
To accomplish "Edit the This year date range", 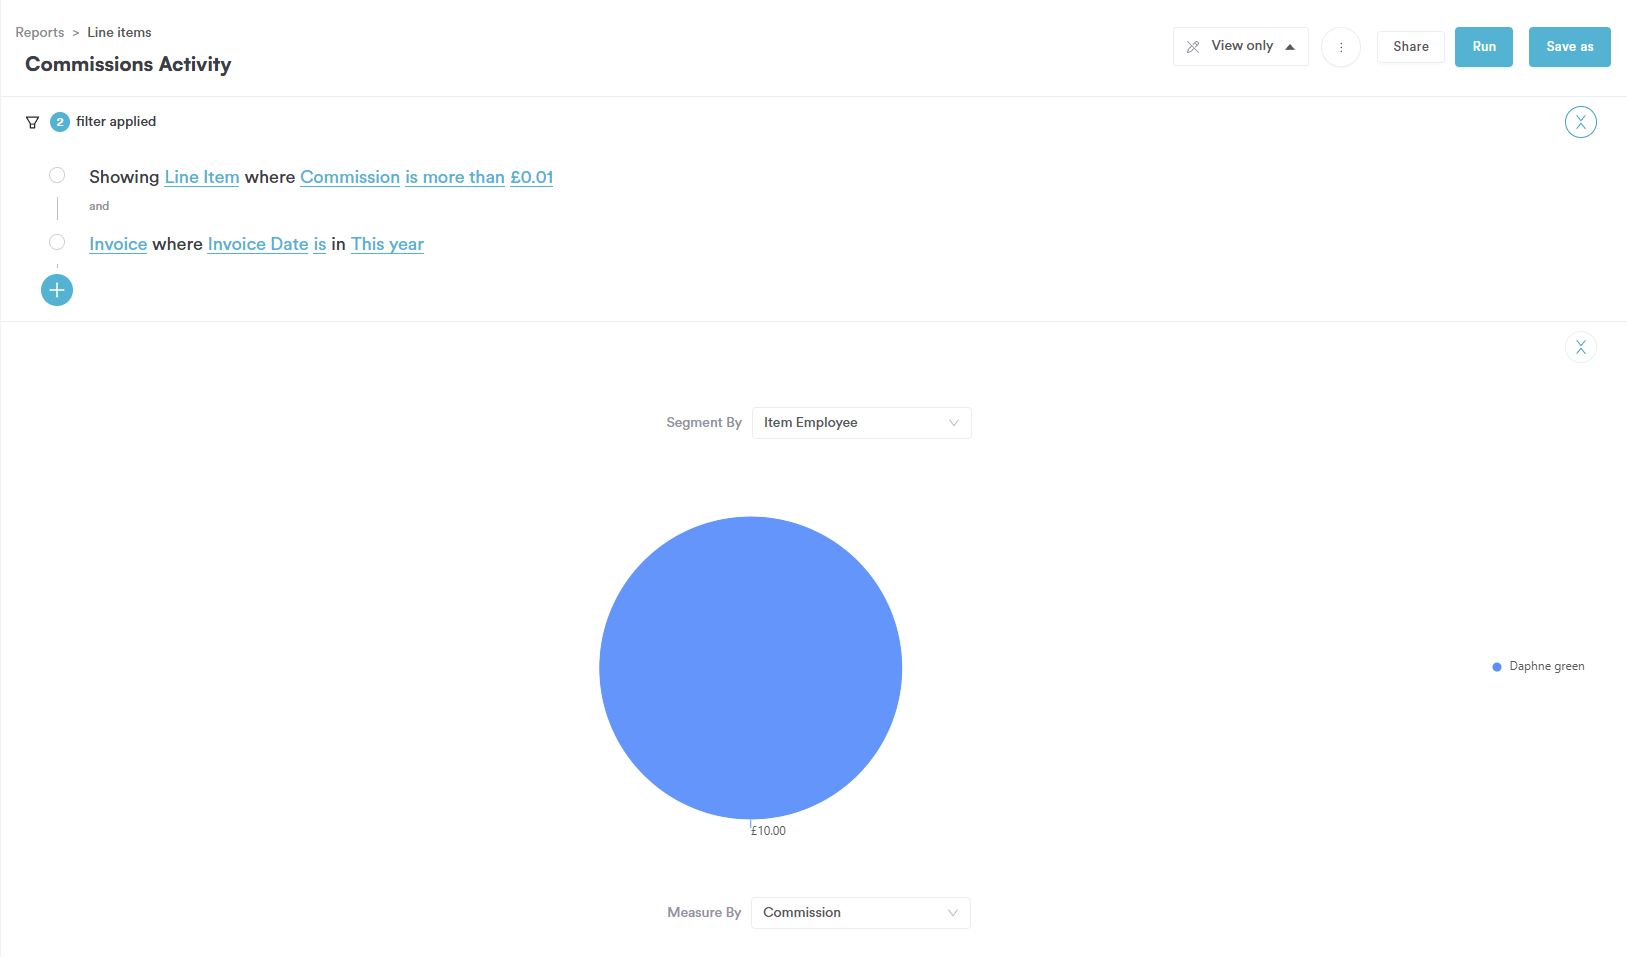I will (x=387, y=244).
